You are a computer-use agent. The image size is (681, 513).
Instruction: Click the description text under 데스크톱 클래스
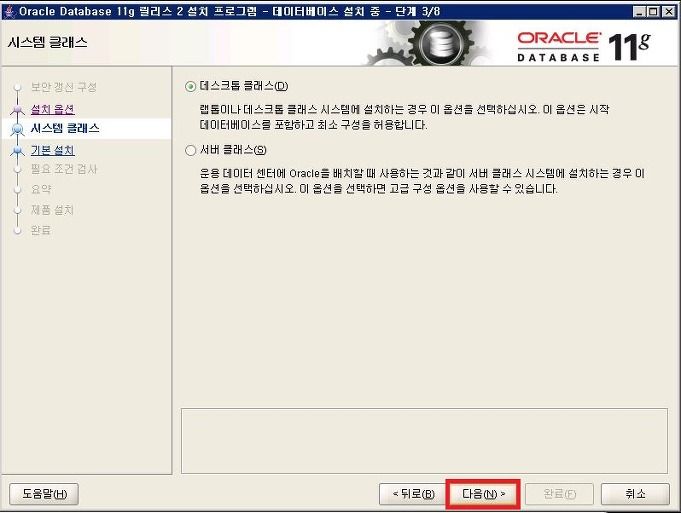[404, 117]
